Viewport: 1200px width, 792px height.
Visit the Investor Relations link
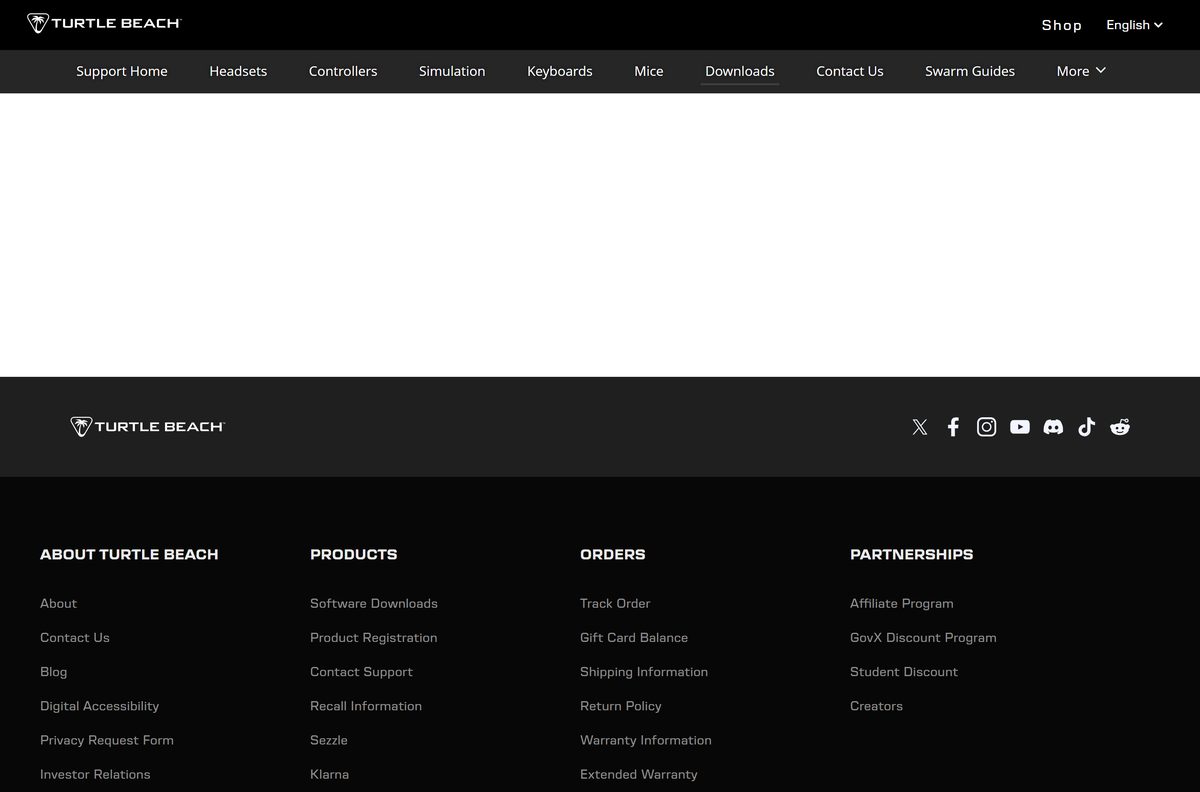tap(95, 774)
